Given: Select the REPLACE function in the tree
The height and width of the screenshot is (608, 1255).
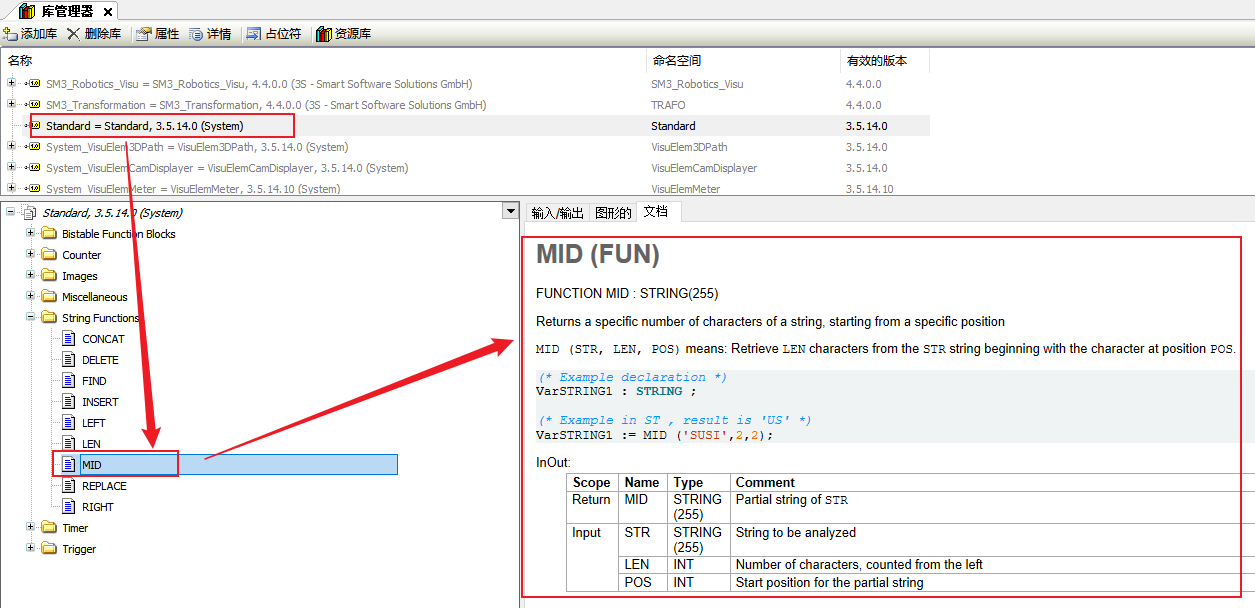Looking at the screenshot, I should (x=104, y=486).
